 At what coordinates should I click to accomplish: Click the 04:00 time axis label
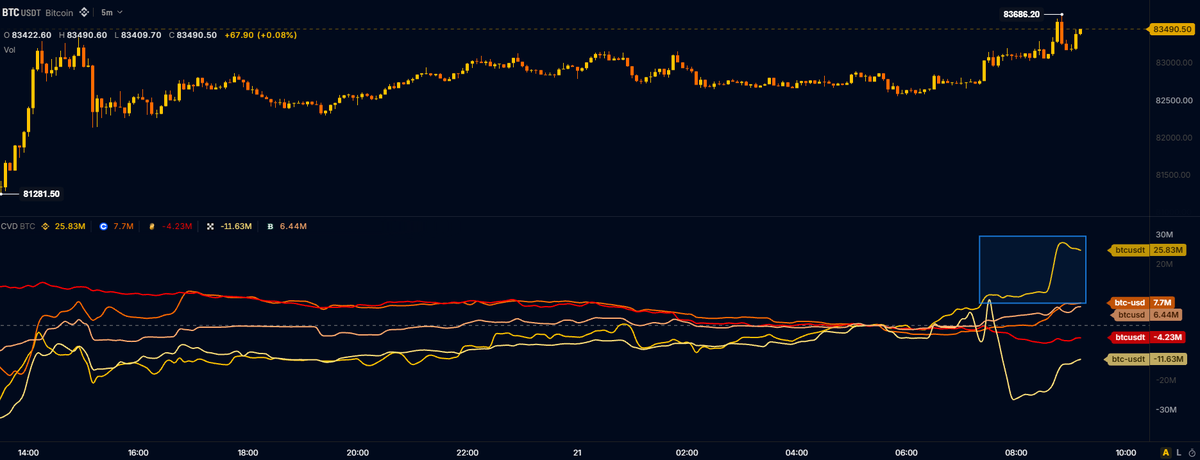[x=797, y=453]
